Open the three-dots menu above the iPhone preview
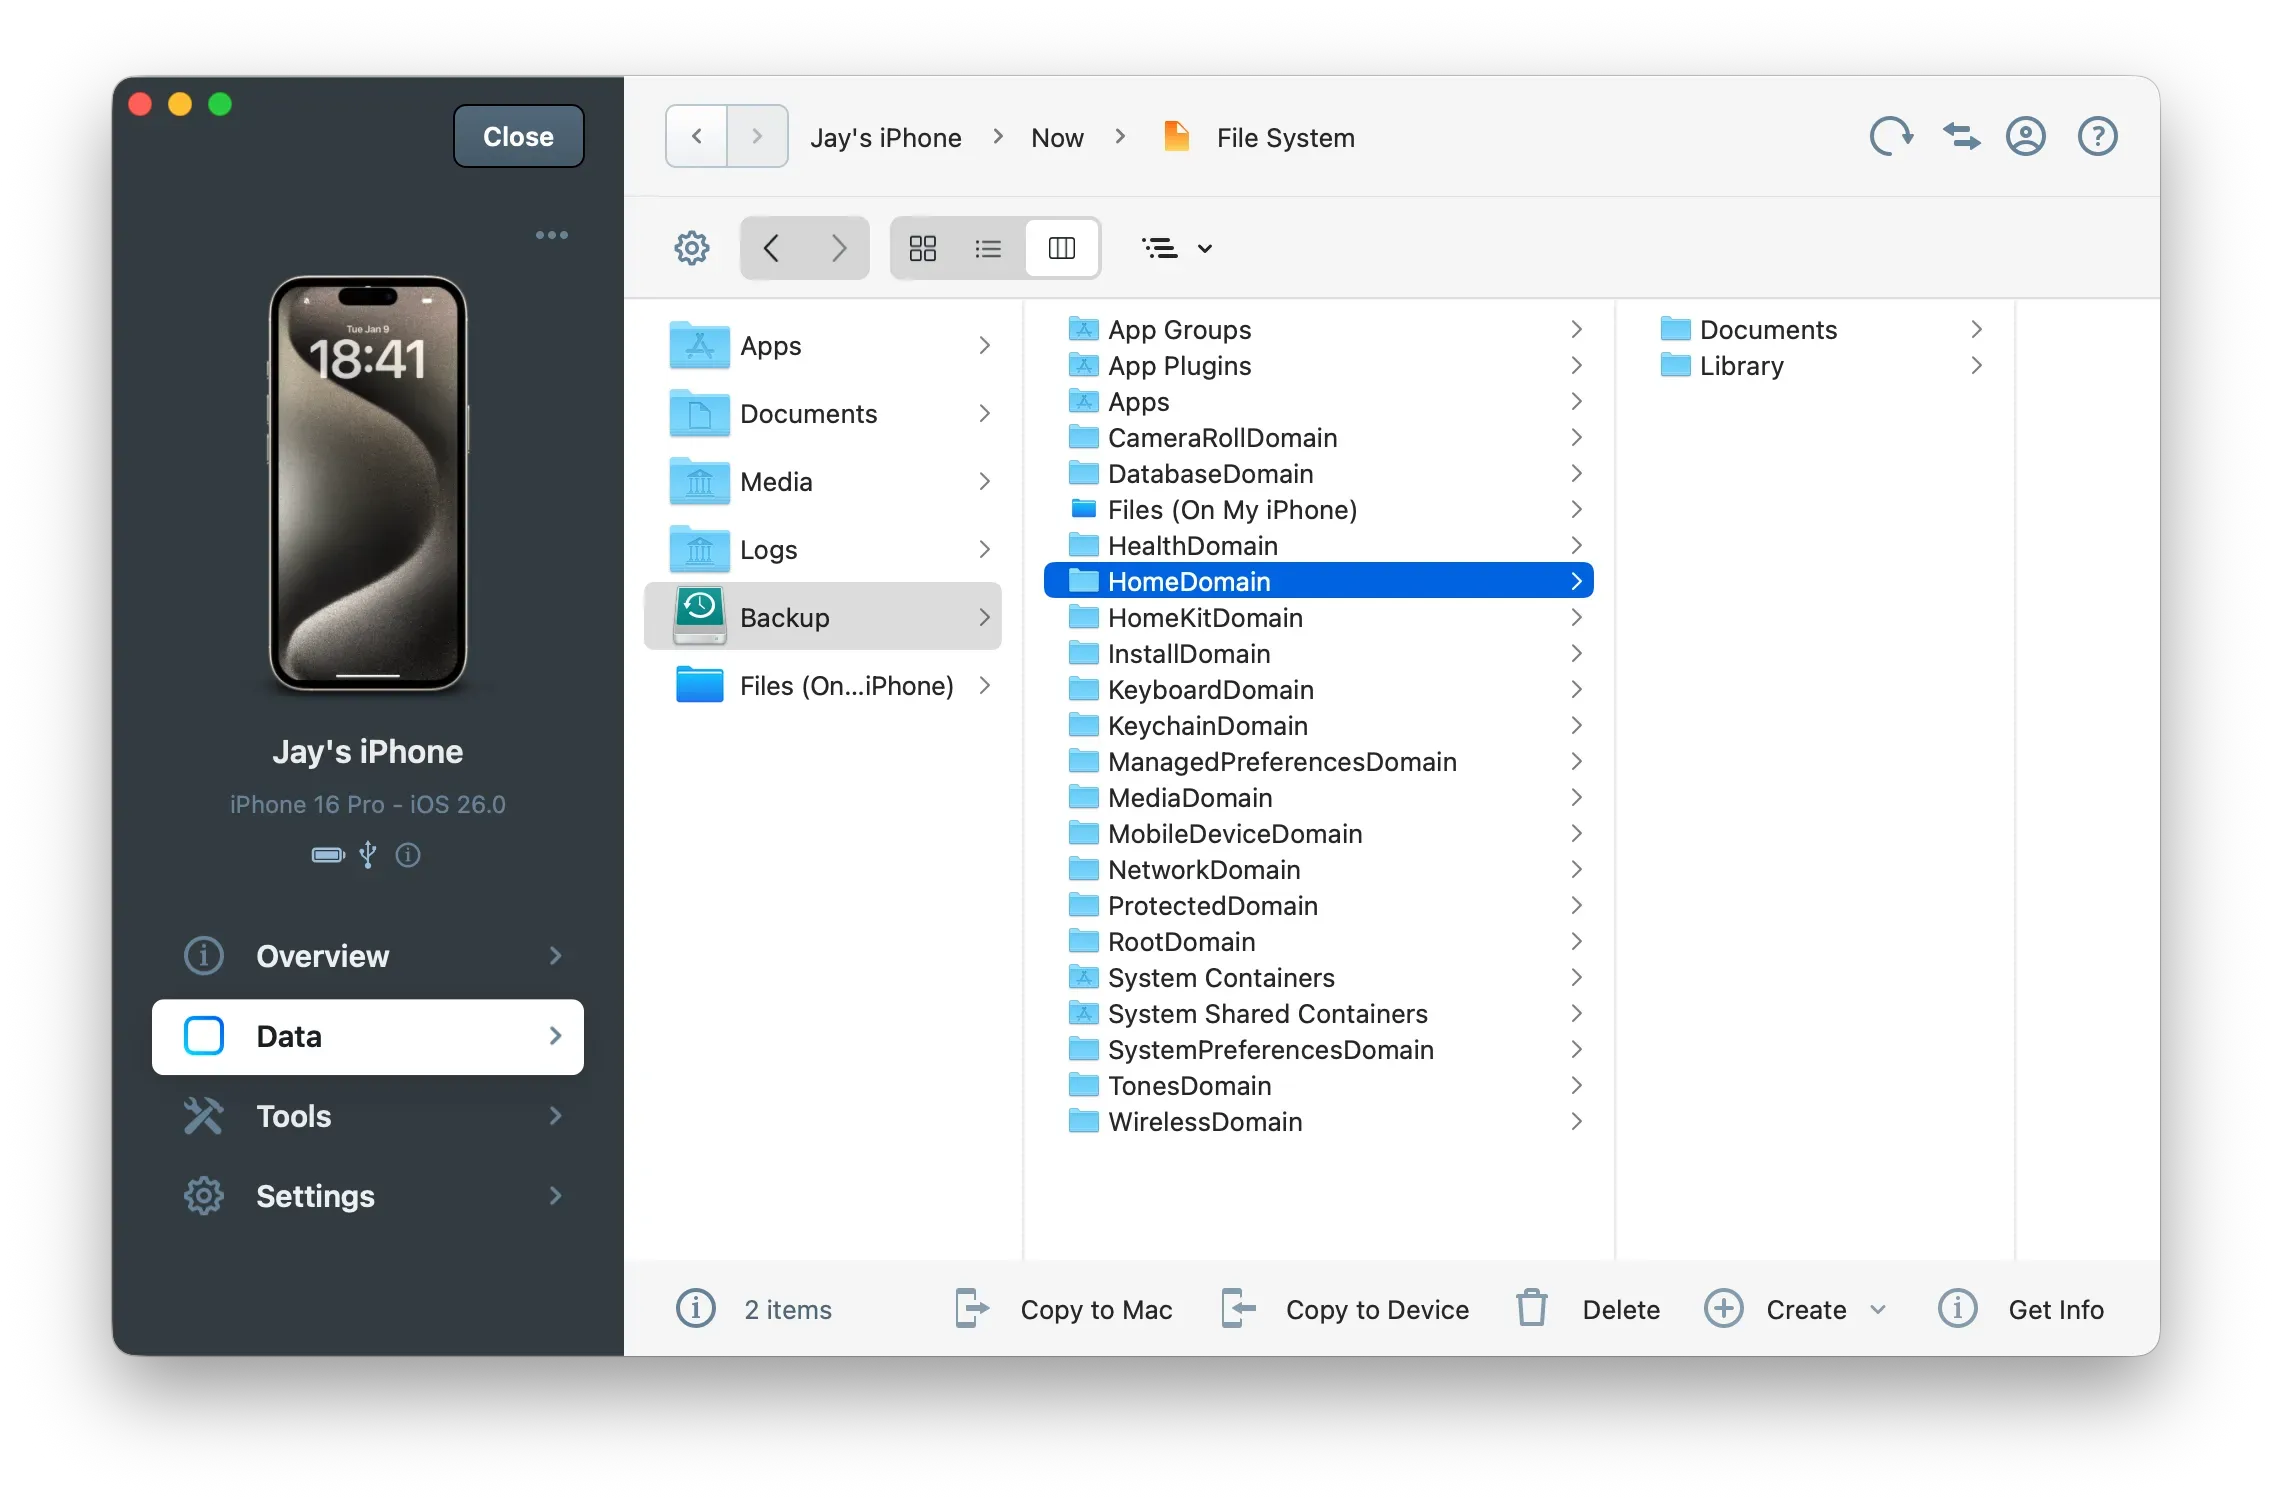Image resolution: width=2272 pixels, height=1504 pixels. pos(551,234)
